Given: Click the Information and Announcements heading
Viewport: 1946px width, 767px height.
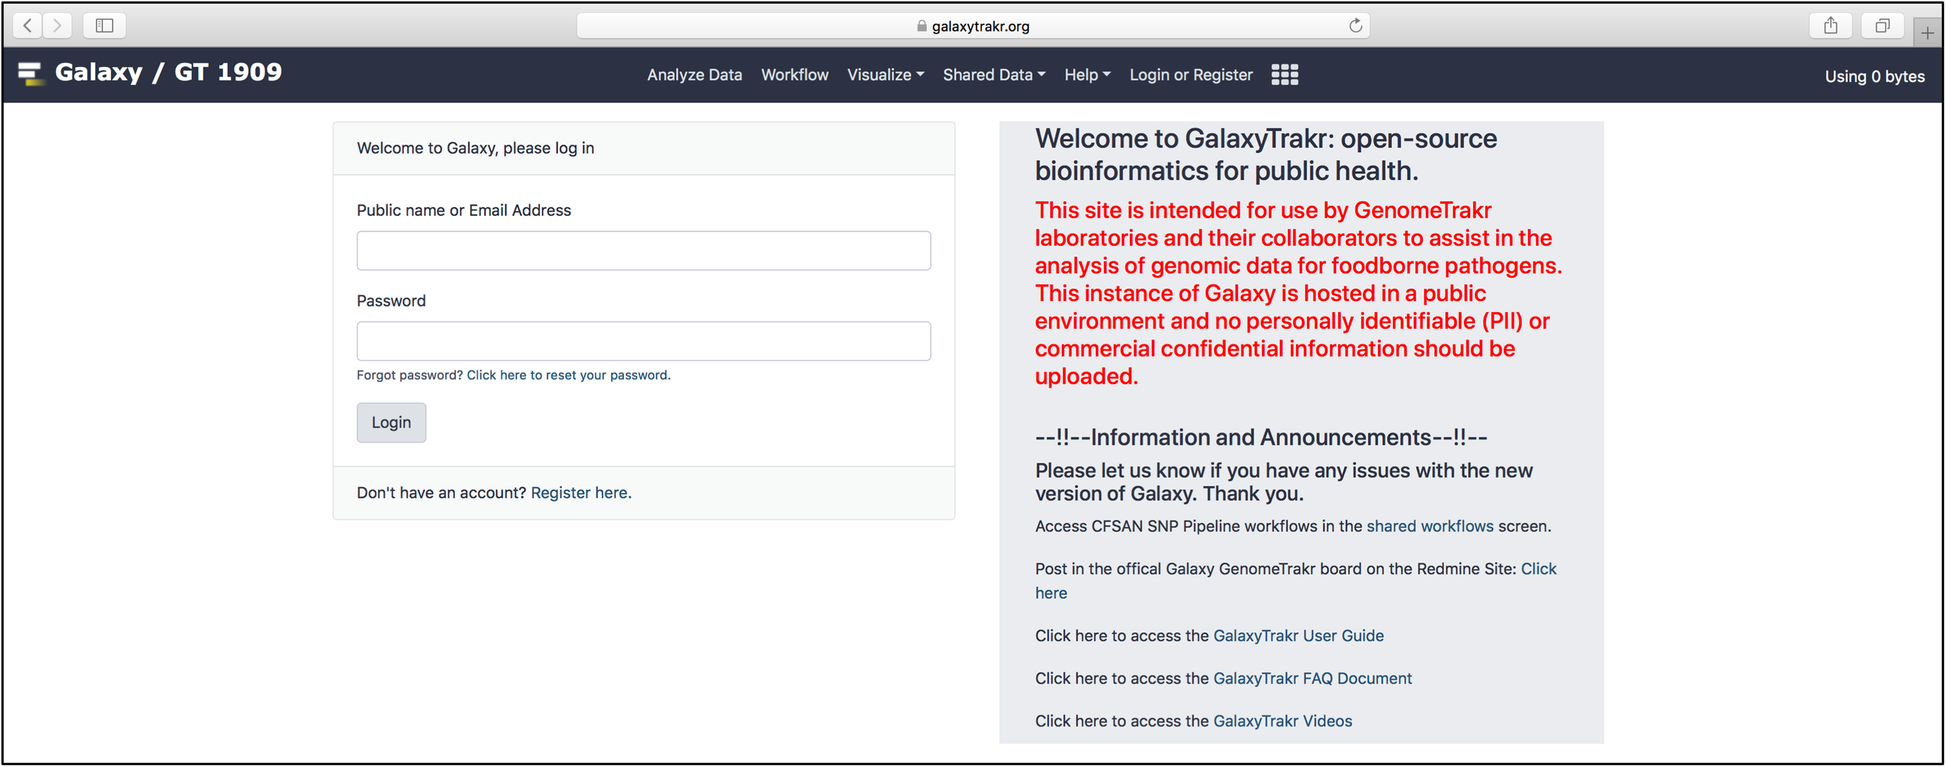Looking at the screenshot, I should coord(1261,437).
